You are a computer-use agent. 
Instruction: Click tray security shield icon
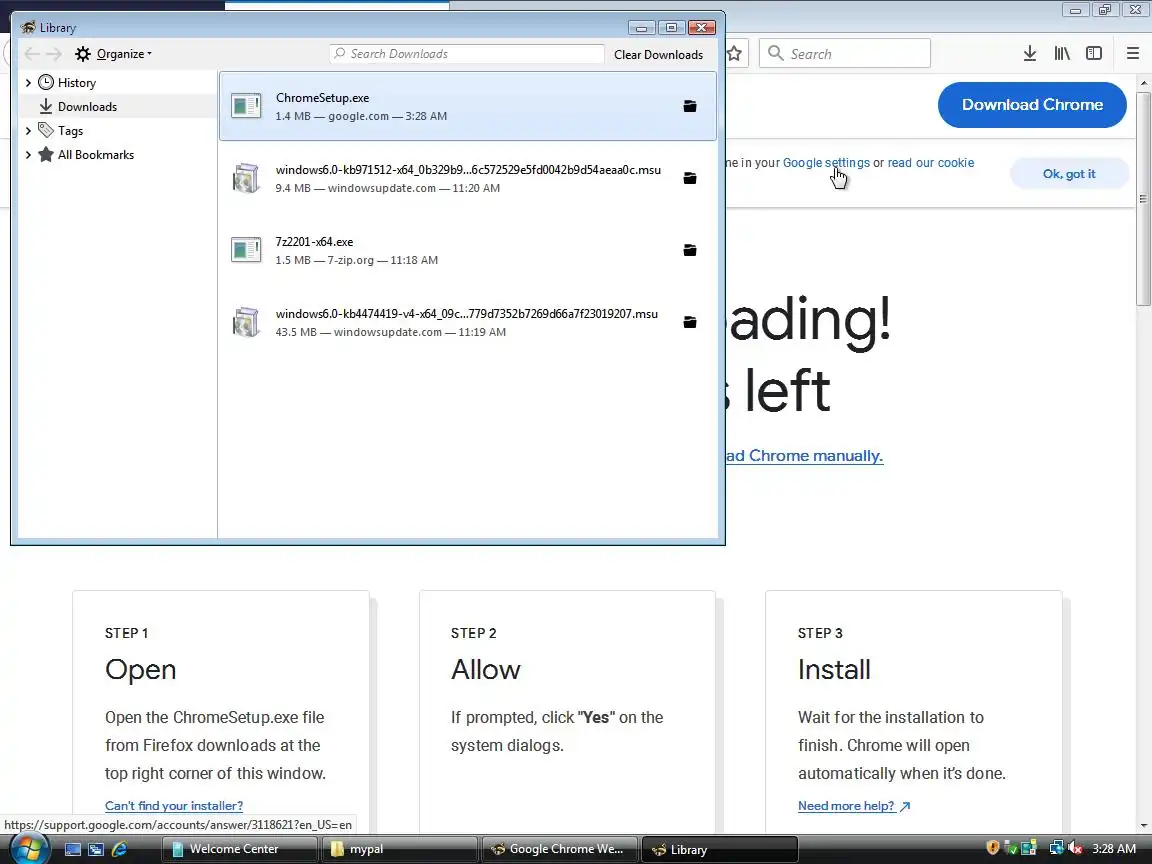click(992, 848)
